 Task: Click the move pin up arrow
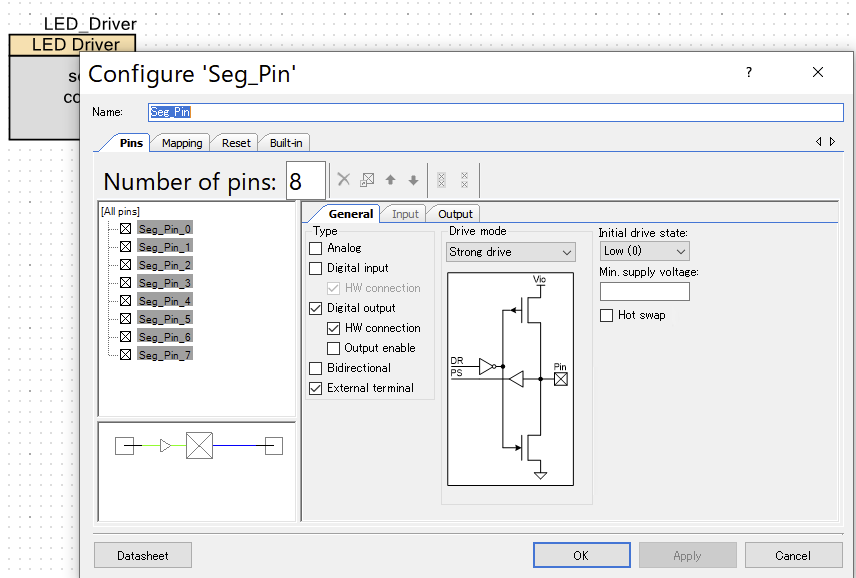tap(390, 180)
